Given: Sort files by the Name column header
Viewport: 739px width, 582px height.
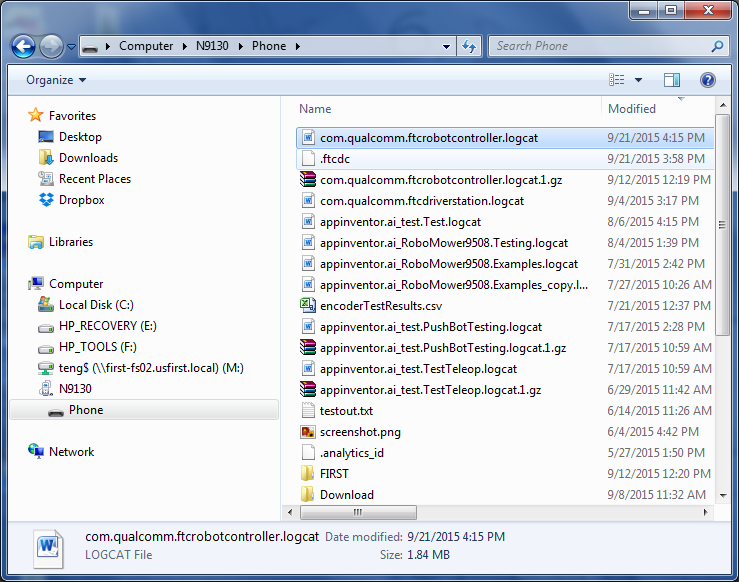Looking at the screenshot, I should click(315, 109).
